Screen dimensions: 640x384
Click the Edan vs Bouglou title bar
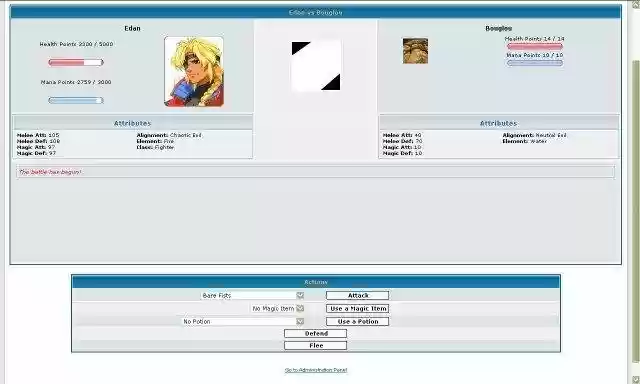pyautogui.click(x=316, y=13)
